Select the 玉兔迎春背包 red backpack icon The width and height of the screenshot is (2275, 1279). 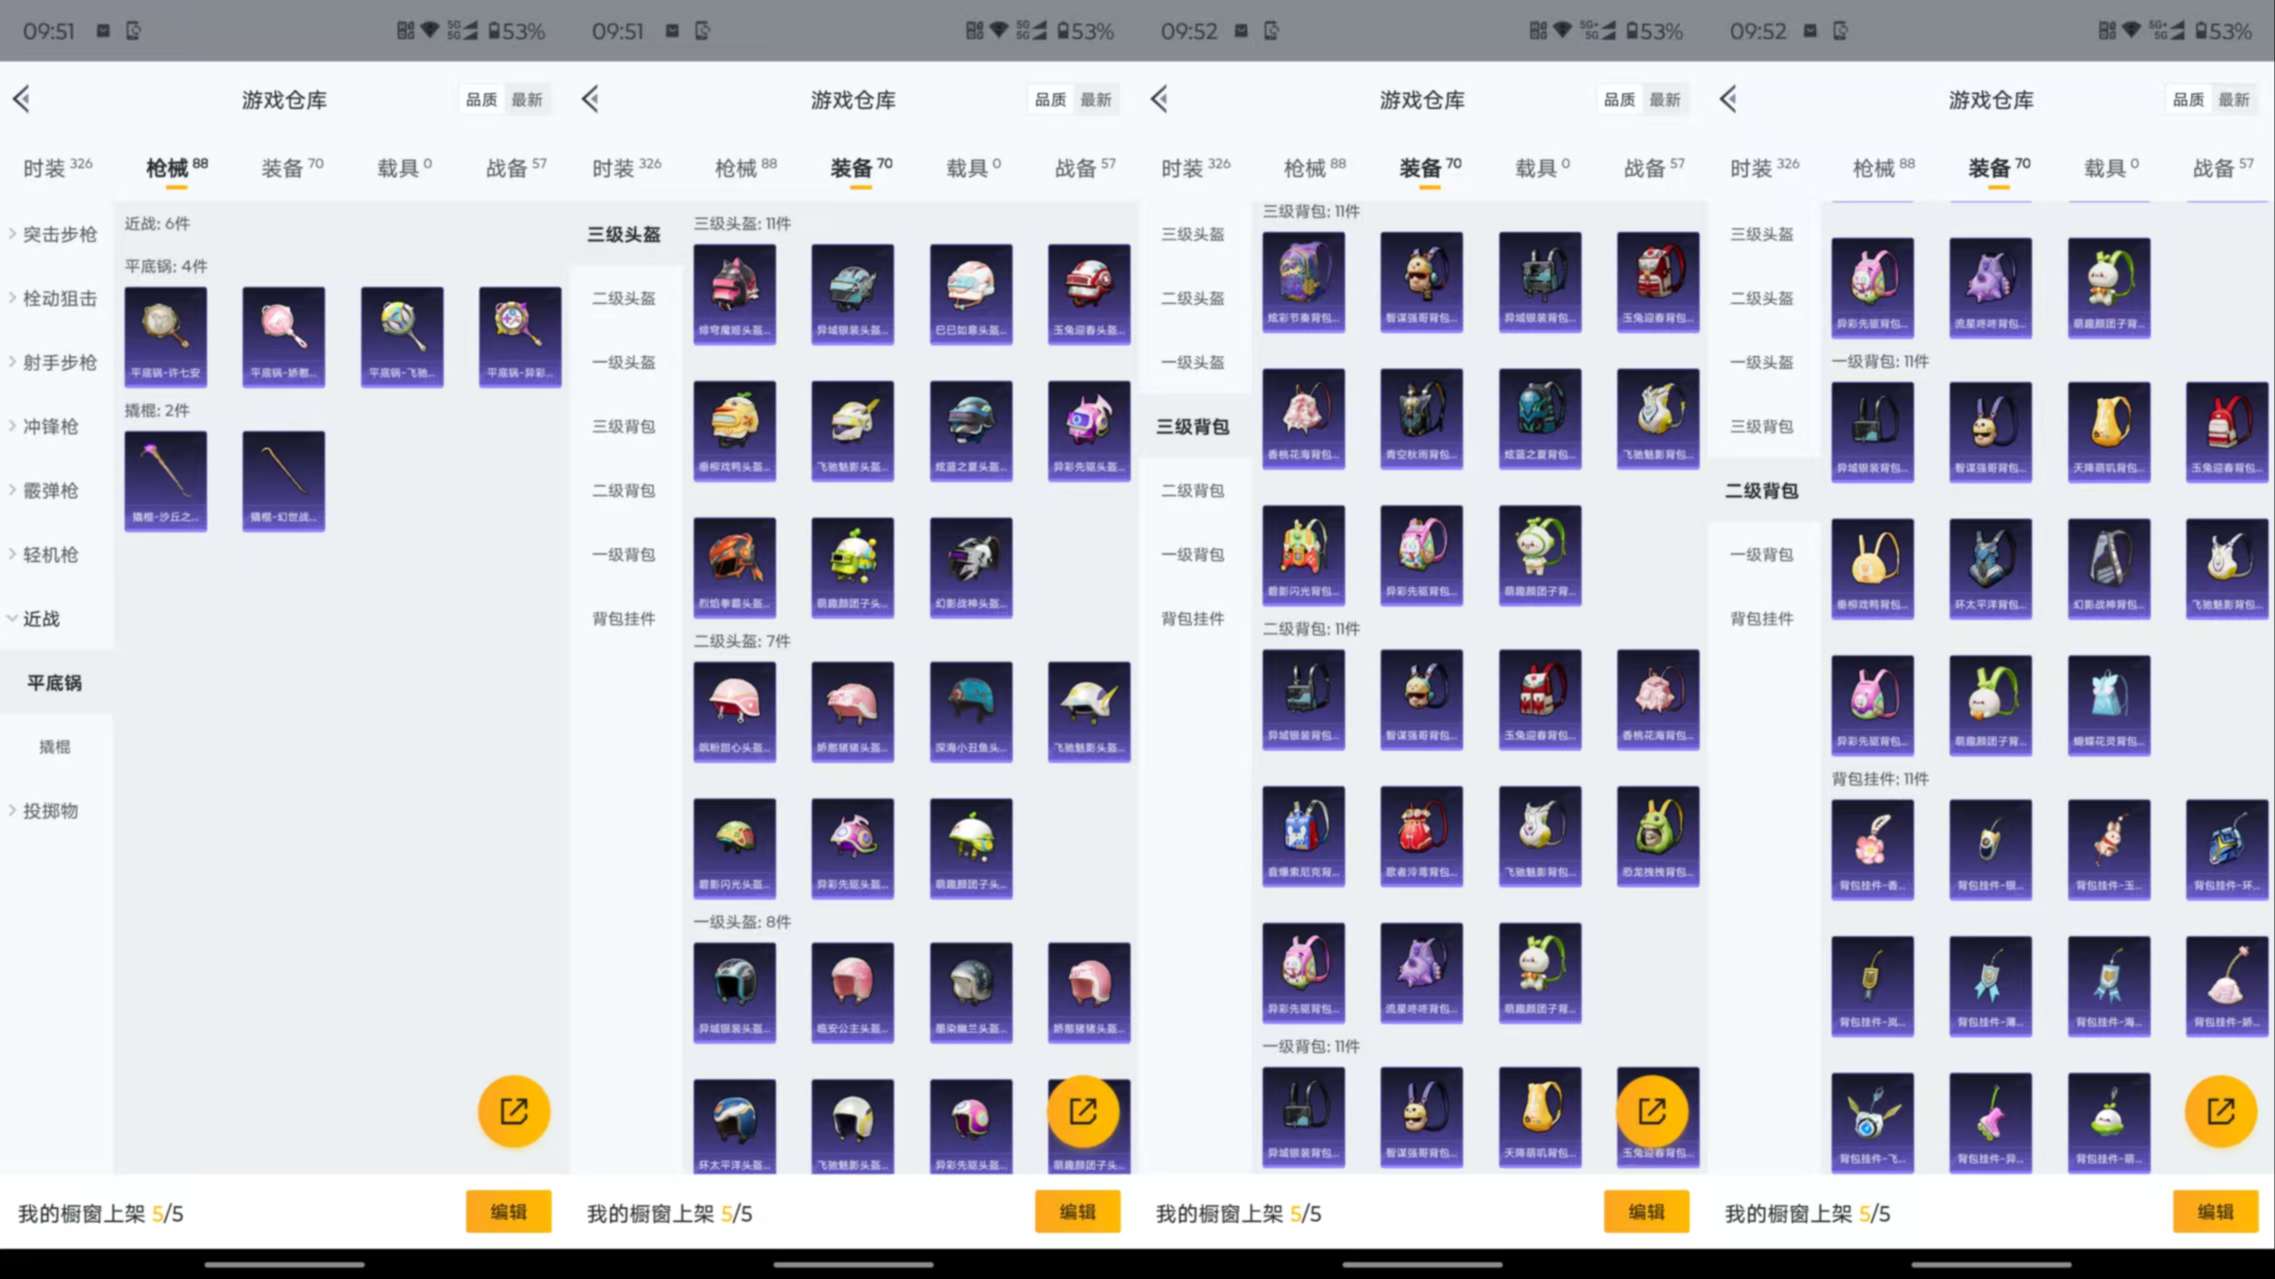coord(1657,281)
